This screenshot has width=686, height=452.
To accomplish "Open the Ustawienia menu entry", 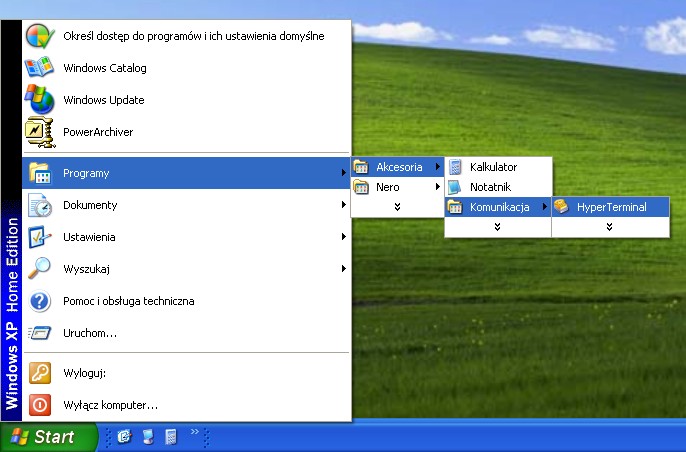I will pyautogui.click(x=186, y=237).
